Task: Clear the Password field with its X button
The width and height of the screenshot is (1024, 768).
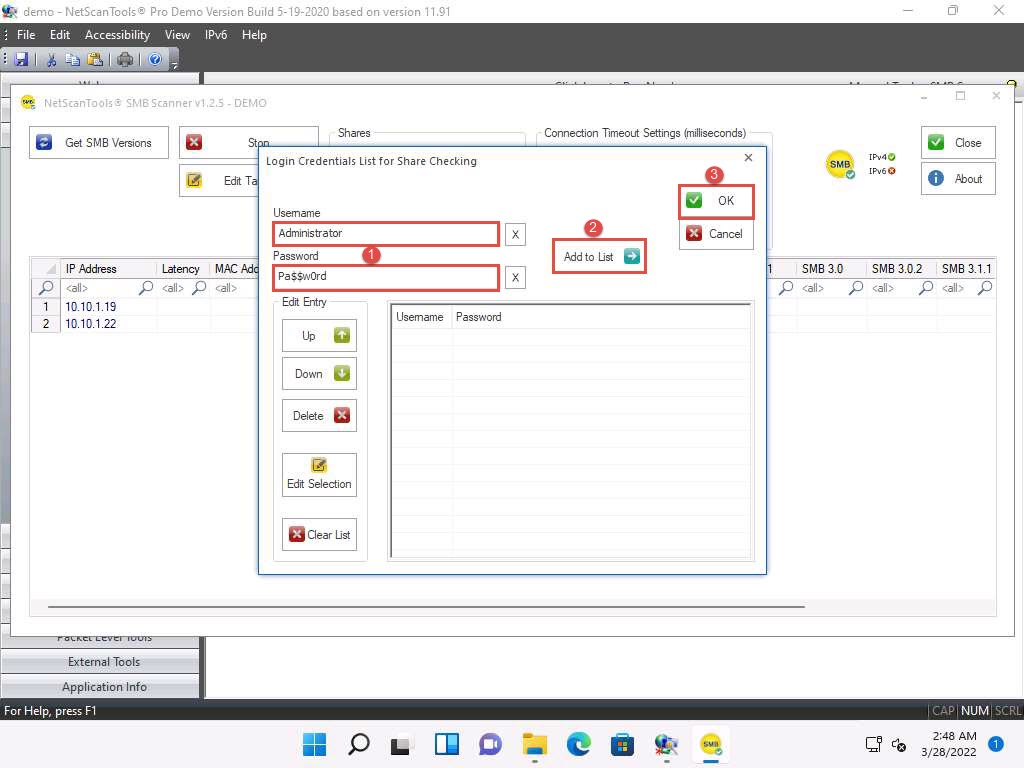Action: pyautogui.click(x=515, y=277)
